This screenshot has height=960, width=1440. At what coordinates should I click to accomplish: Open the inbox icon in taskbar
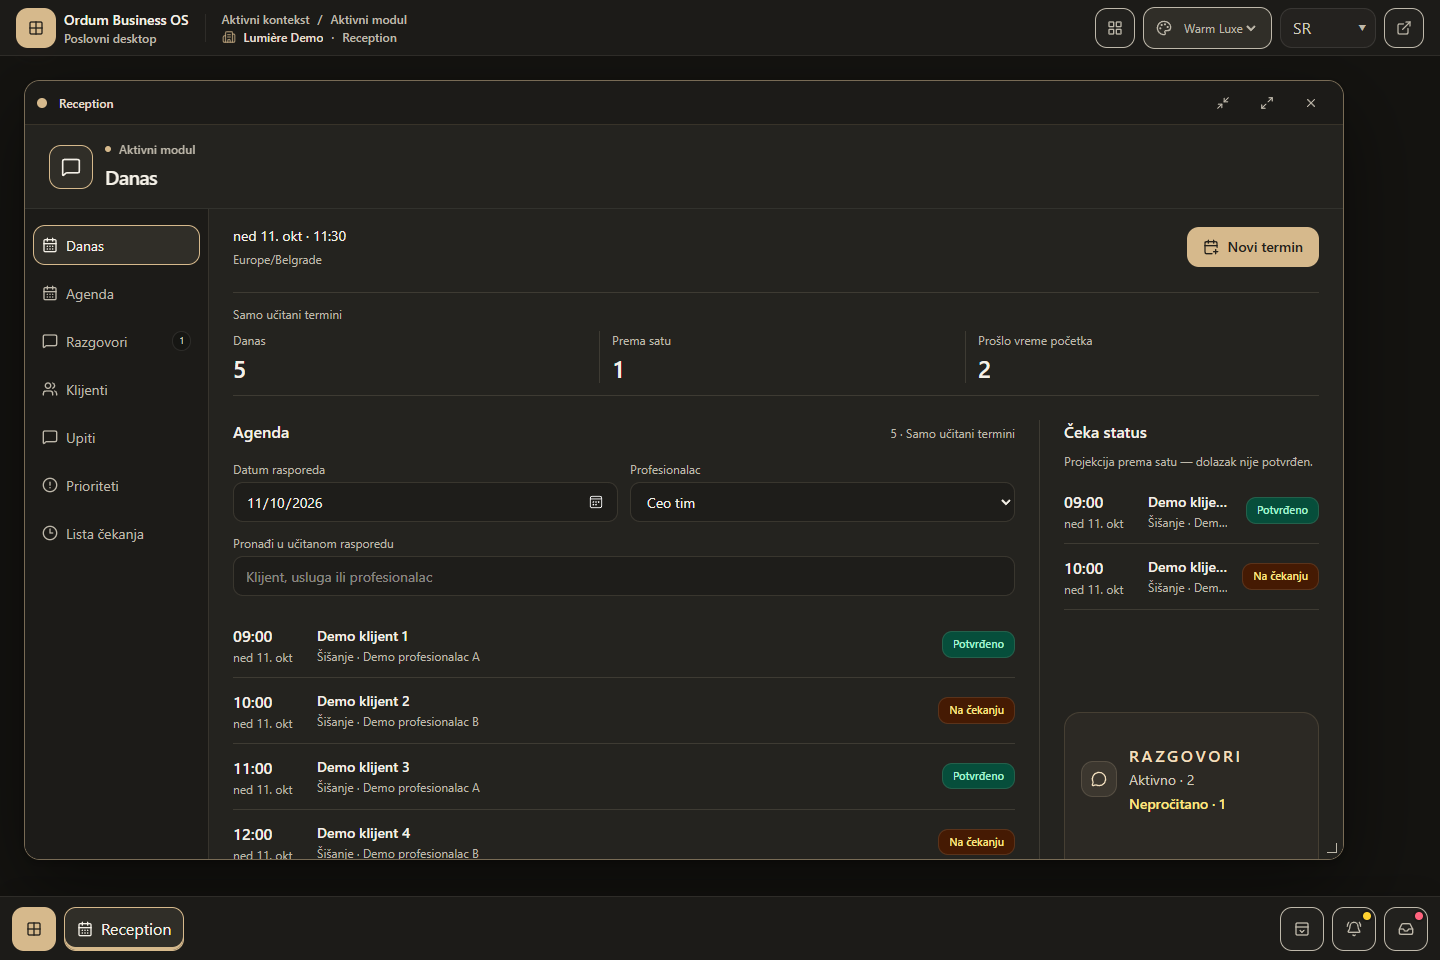pyautogui.click(x=1406, y=929)
